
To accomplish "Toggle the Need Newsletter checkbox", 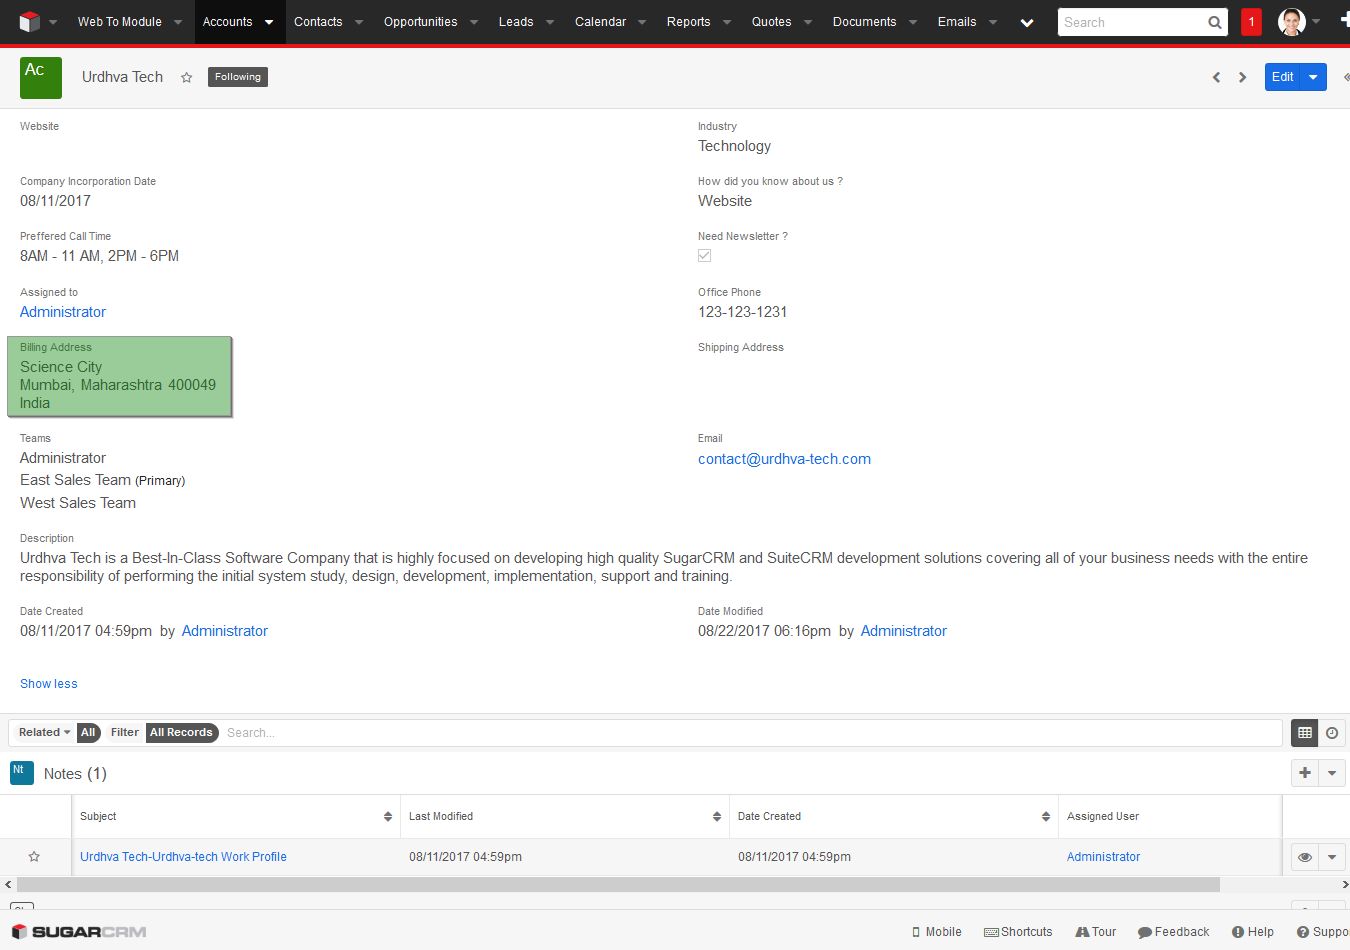I will [705, 256].
